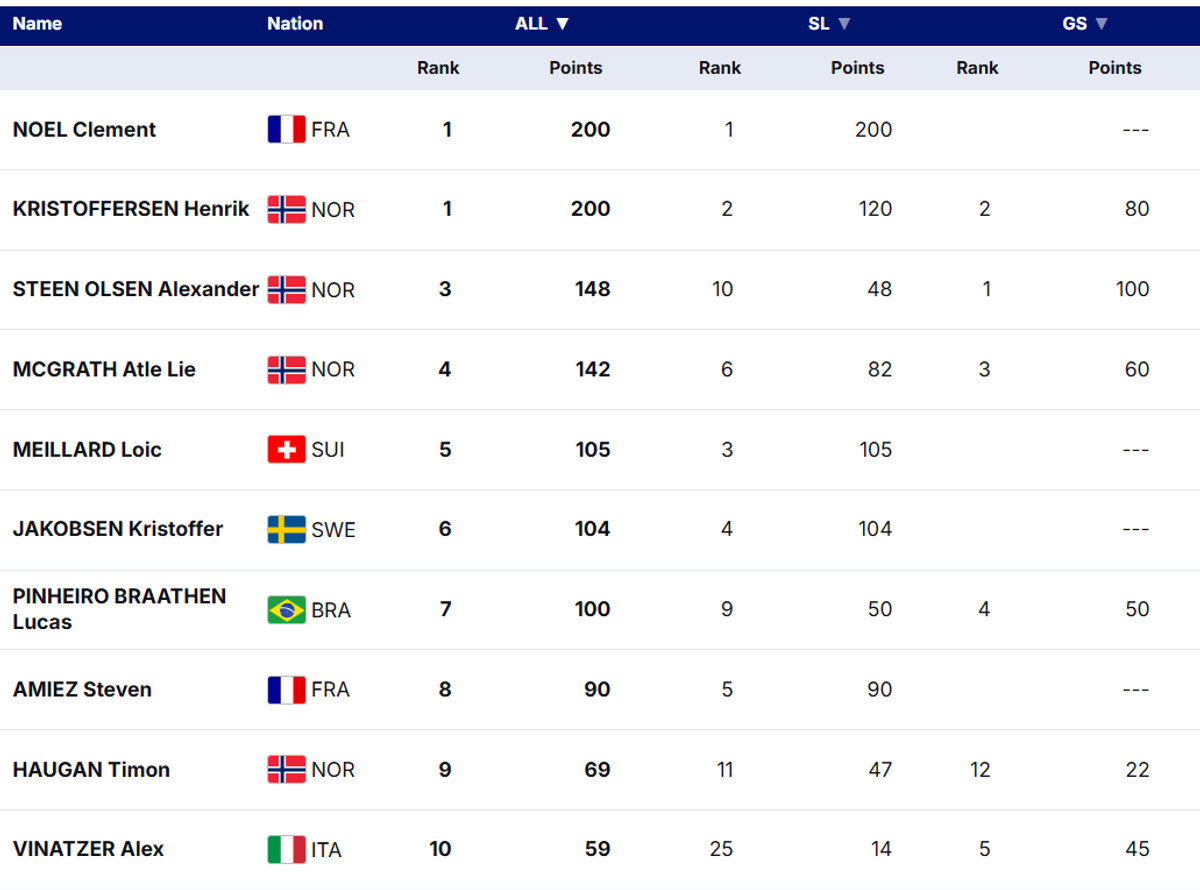Sort standings by GS arrow
Viewport: 1200px width, 890px height.
coord(1101,24)
